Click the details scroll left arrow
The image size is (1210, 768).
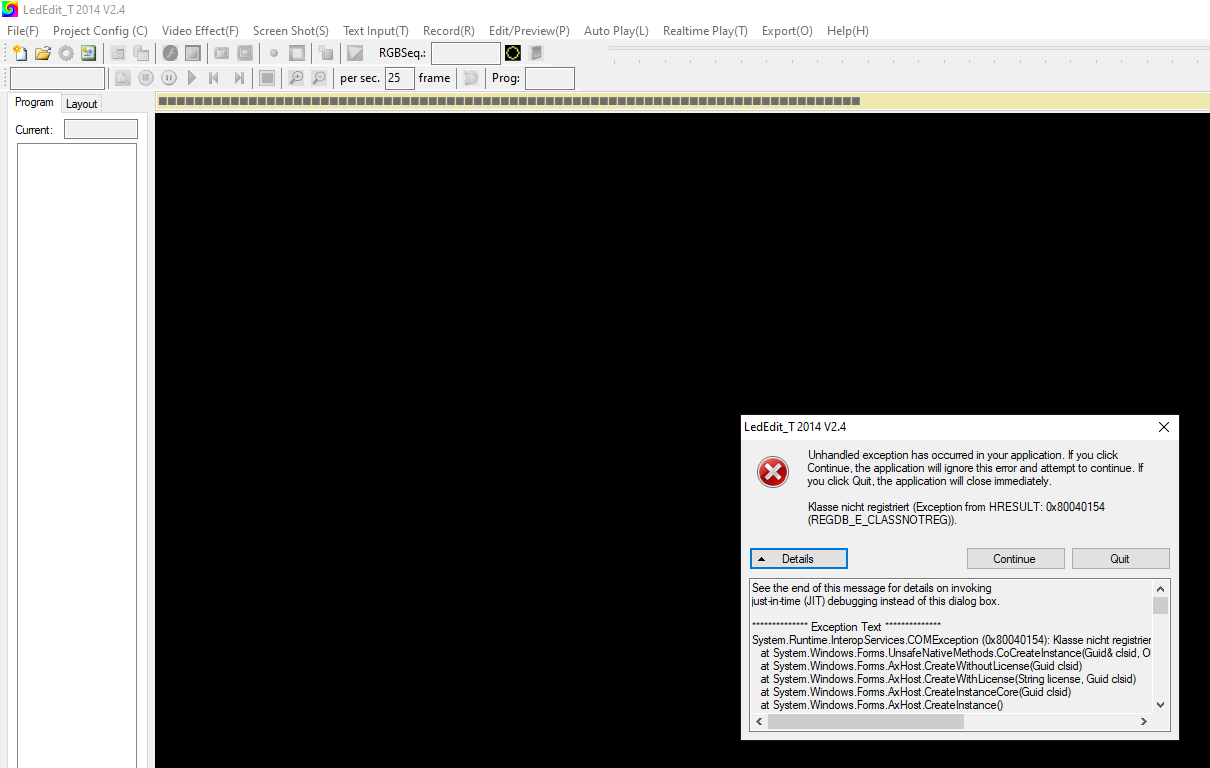coord(758,721)
